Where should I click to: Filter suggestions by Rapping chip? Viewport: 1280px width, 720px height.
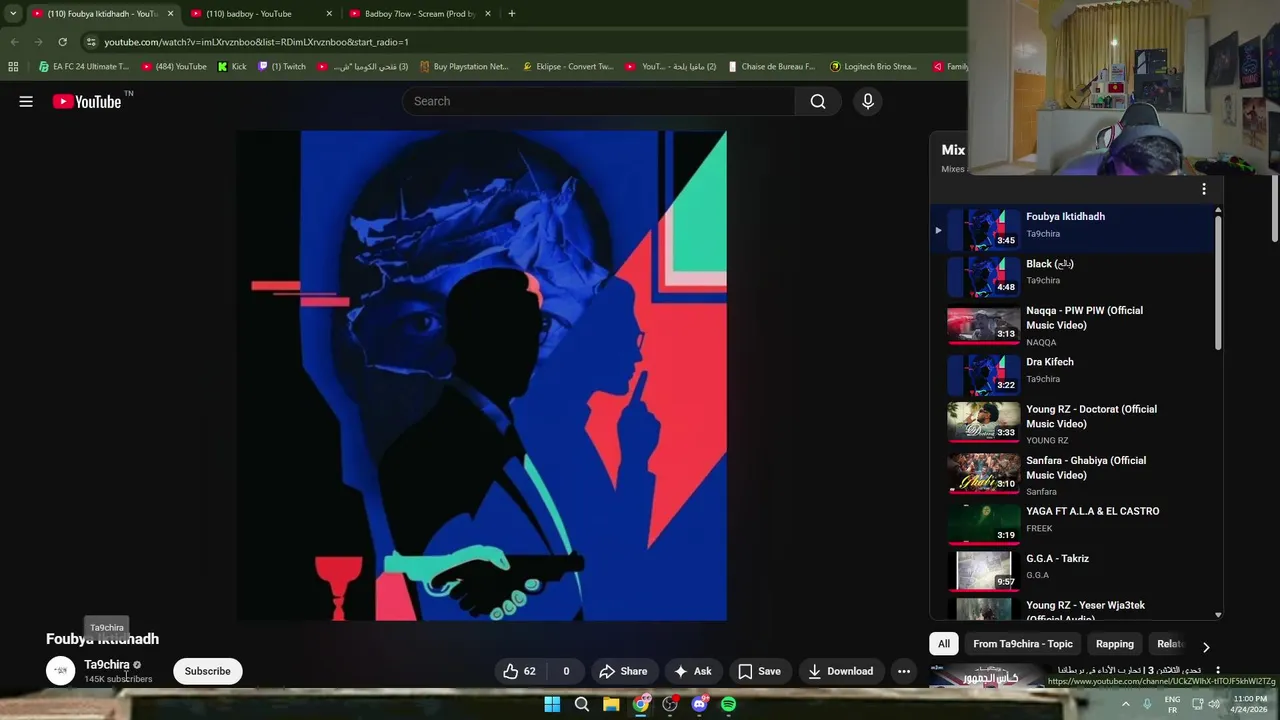(x=1114, y=644)
